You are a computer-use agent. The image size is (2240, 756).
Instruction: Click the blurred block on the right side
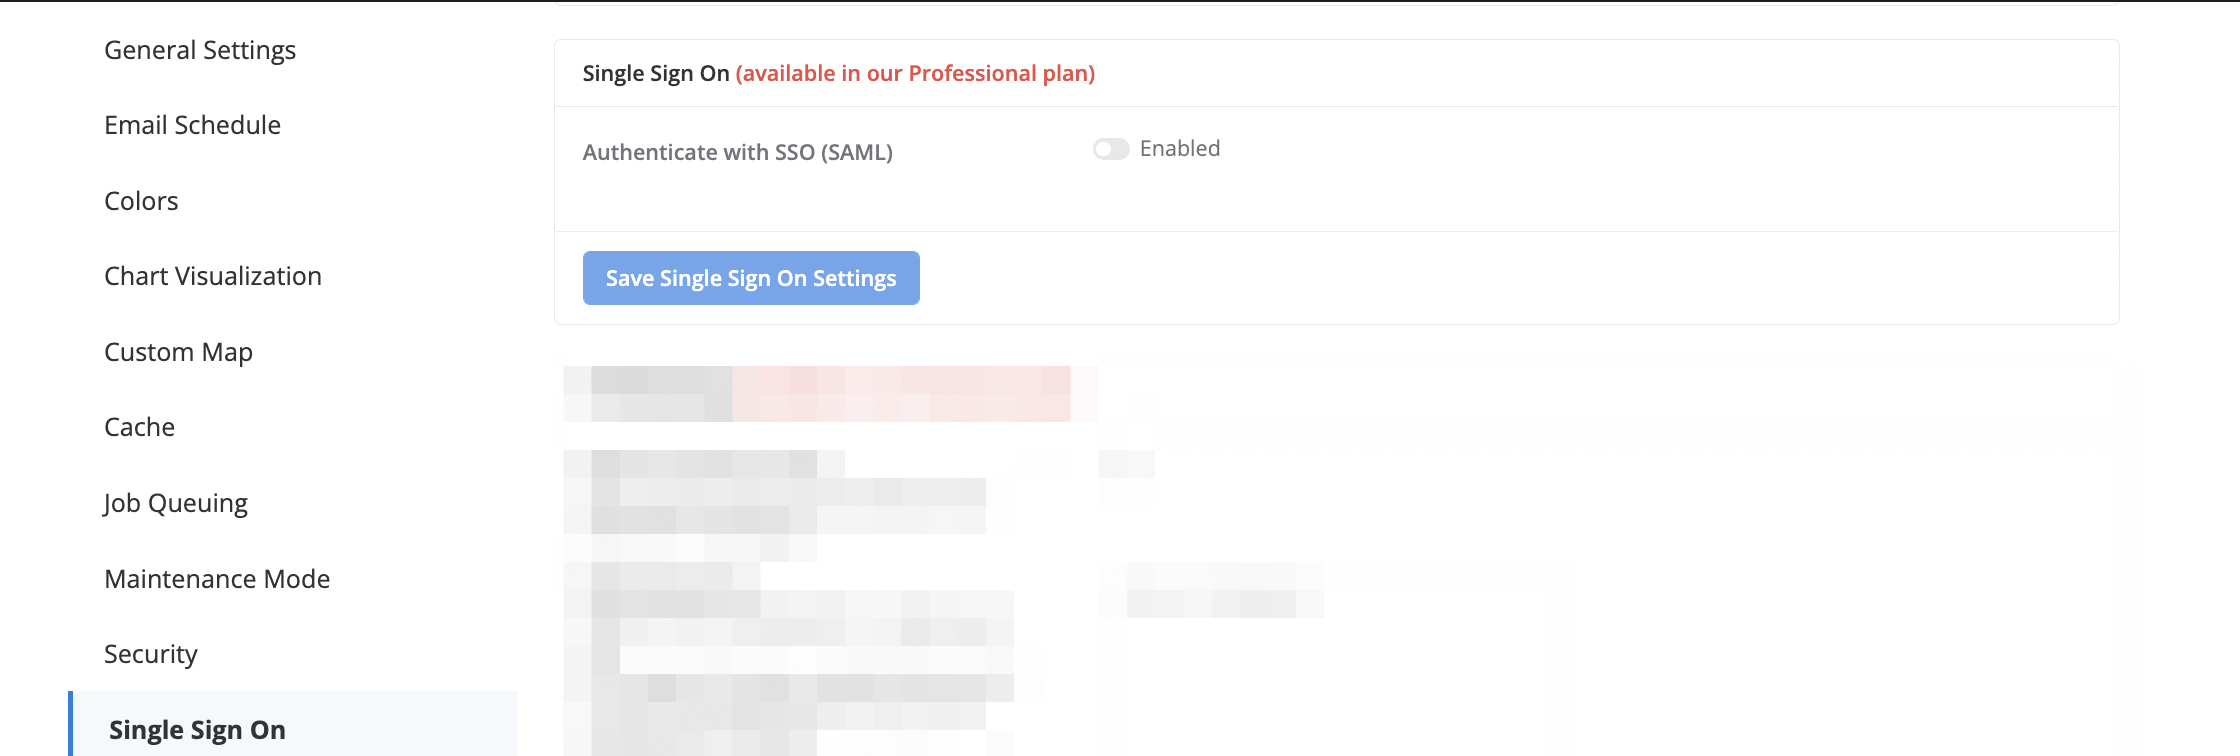pos(1225,590)
